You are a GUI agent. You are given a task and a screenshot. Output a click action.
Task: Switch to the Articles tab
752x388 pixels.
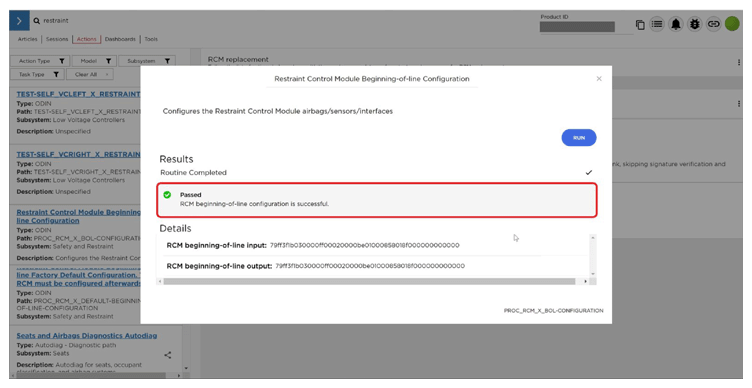pos(27,39)
